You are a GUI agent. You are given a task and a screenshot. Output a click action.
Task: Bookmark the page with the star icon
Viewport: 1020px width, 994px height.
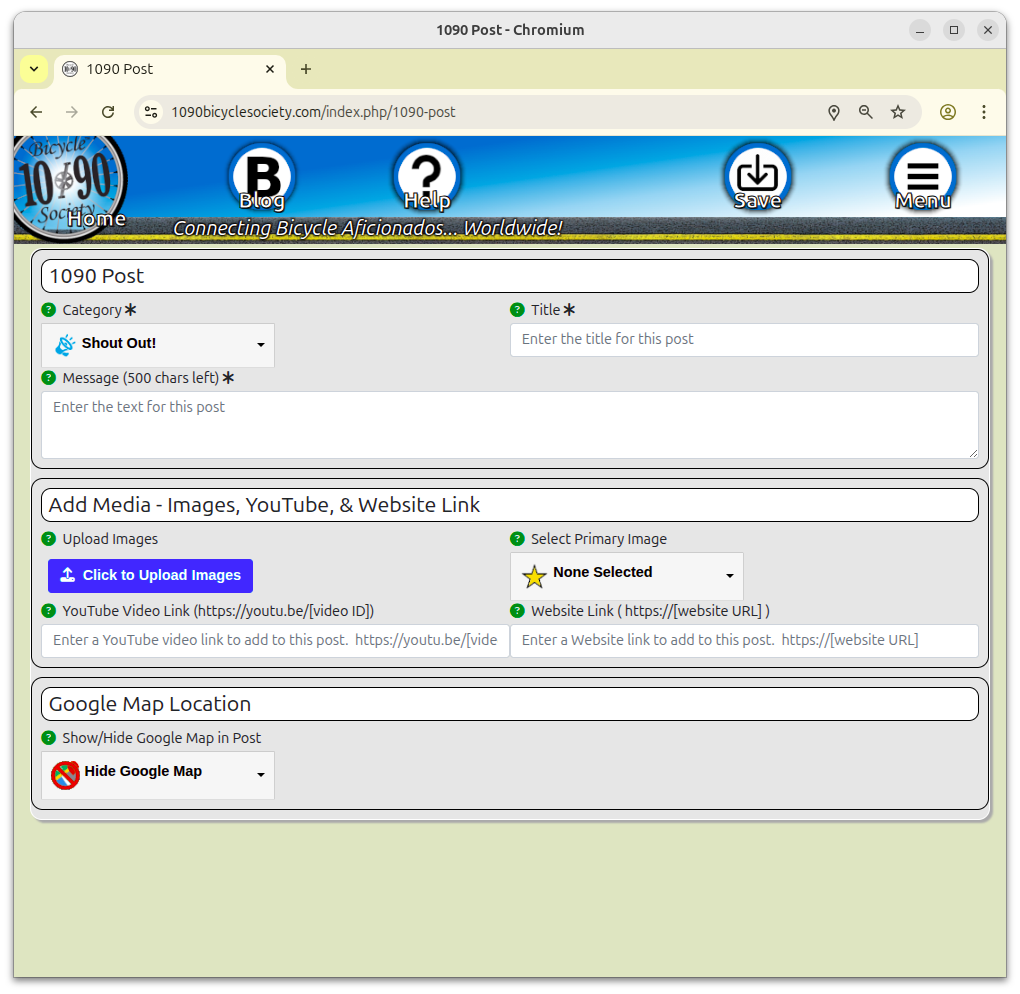pos(898,112)
